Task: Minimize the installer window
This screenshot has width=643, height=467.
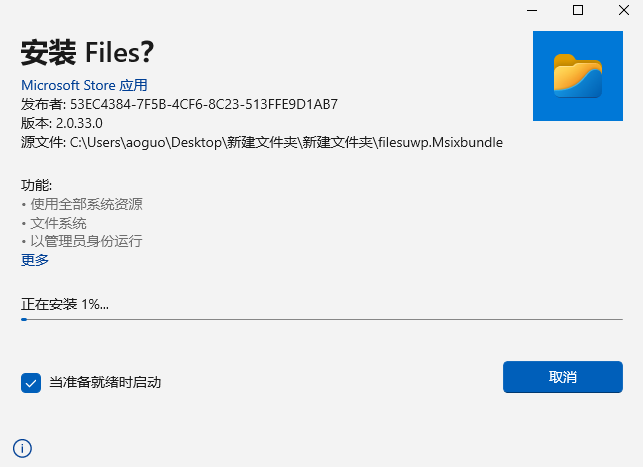Action: [532, 10]
